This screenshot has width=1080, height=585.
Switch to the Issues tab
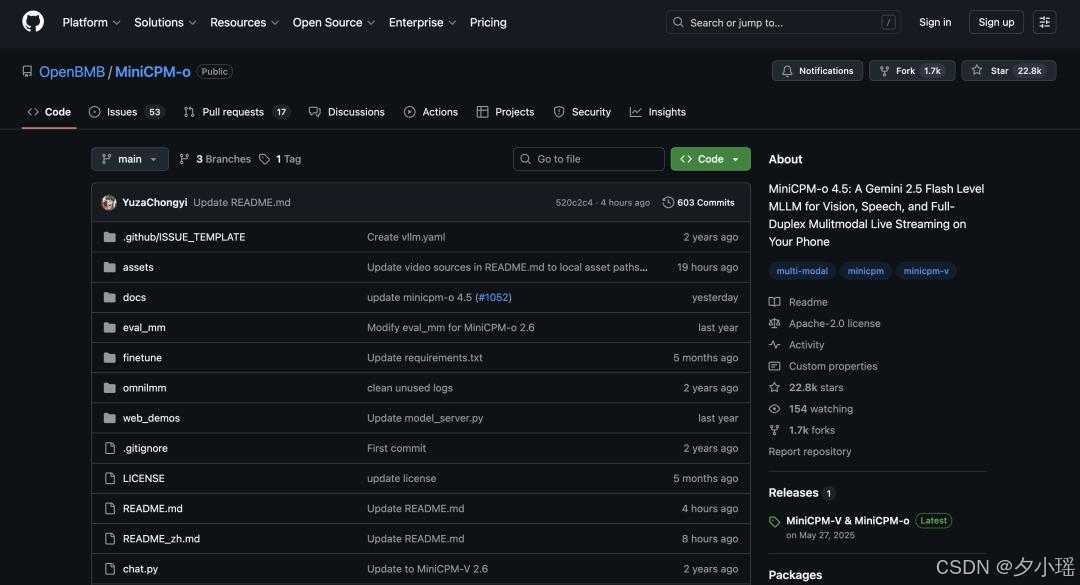(x=127, y=112)
